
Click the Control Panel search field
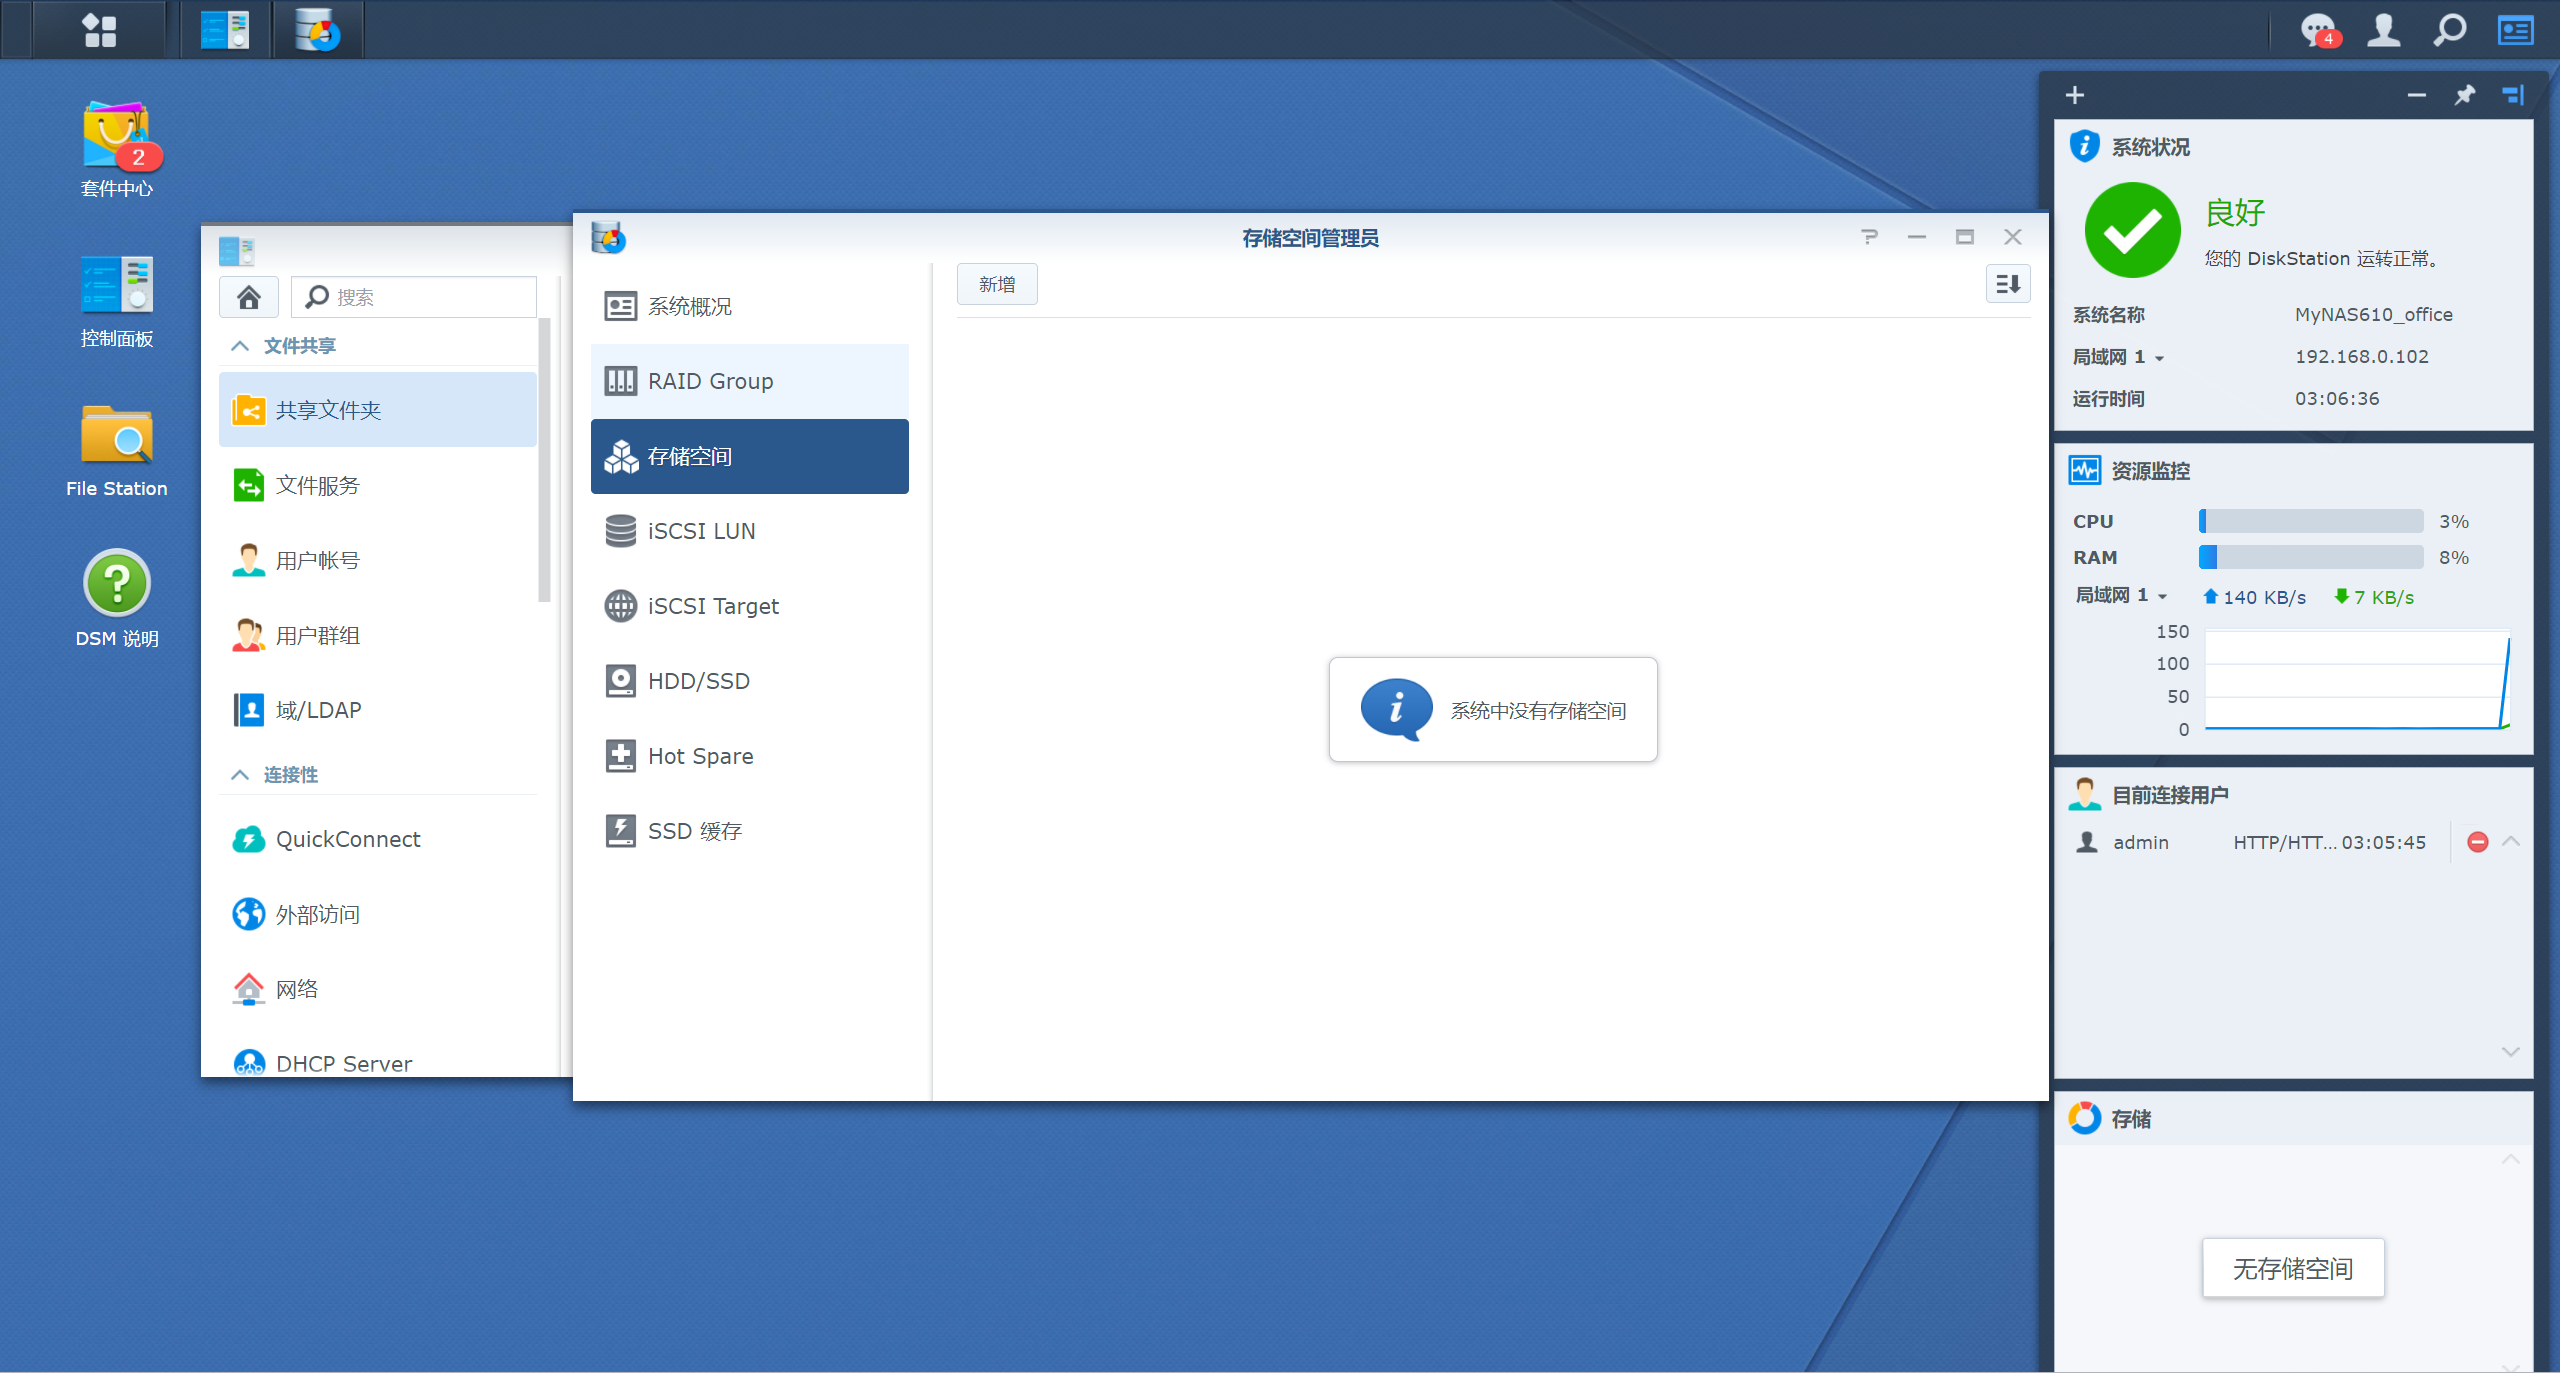click(x=414, y=297)
